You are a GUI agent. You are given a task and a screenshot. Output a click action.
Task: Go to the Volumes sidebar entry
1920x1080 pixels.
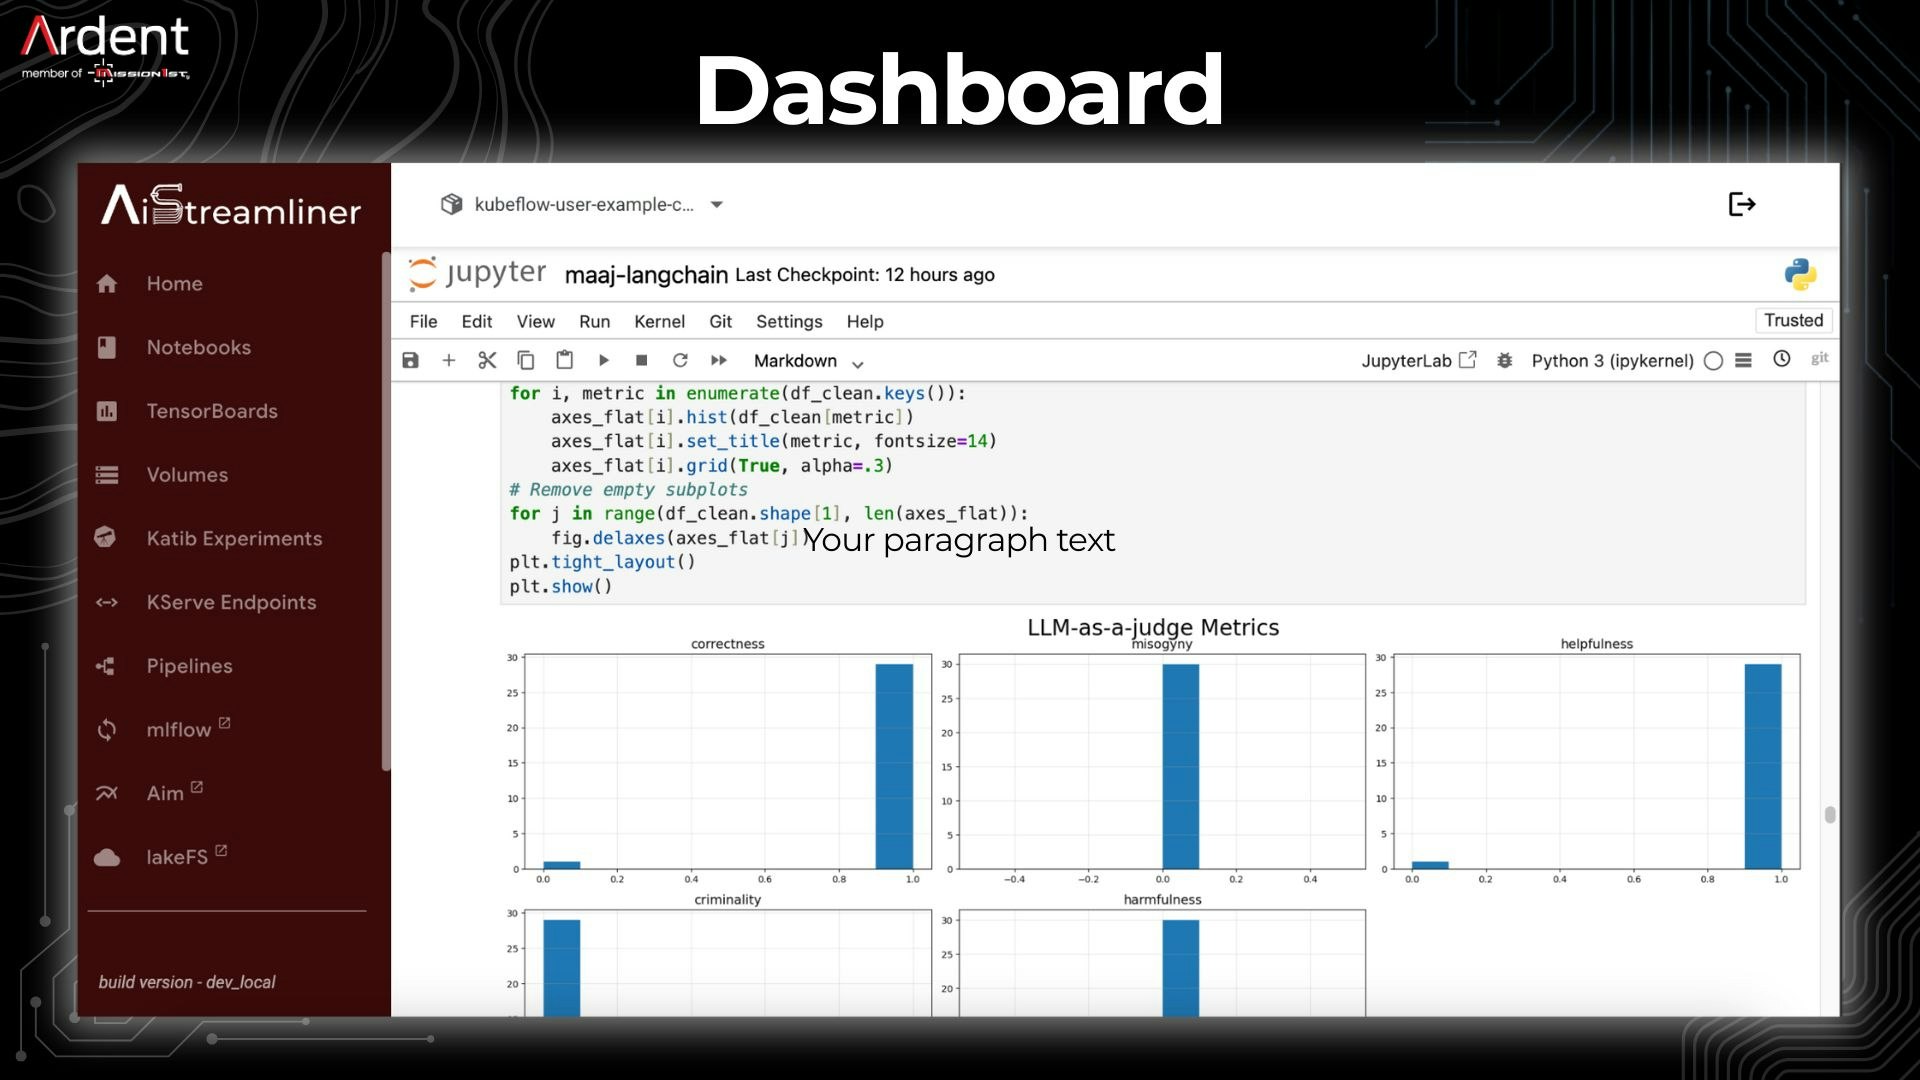point(187,475)
